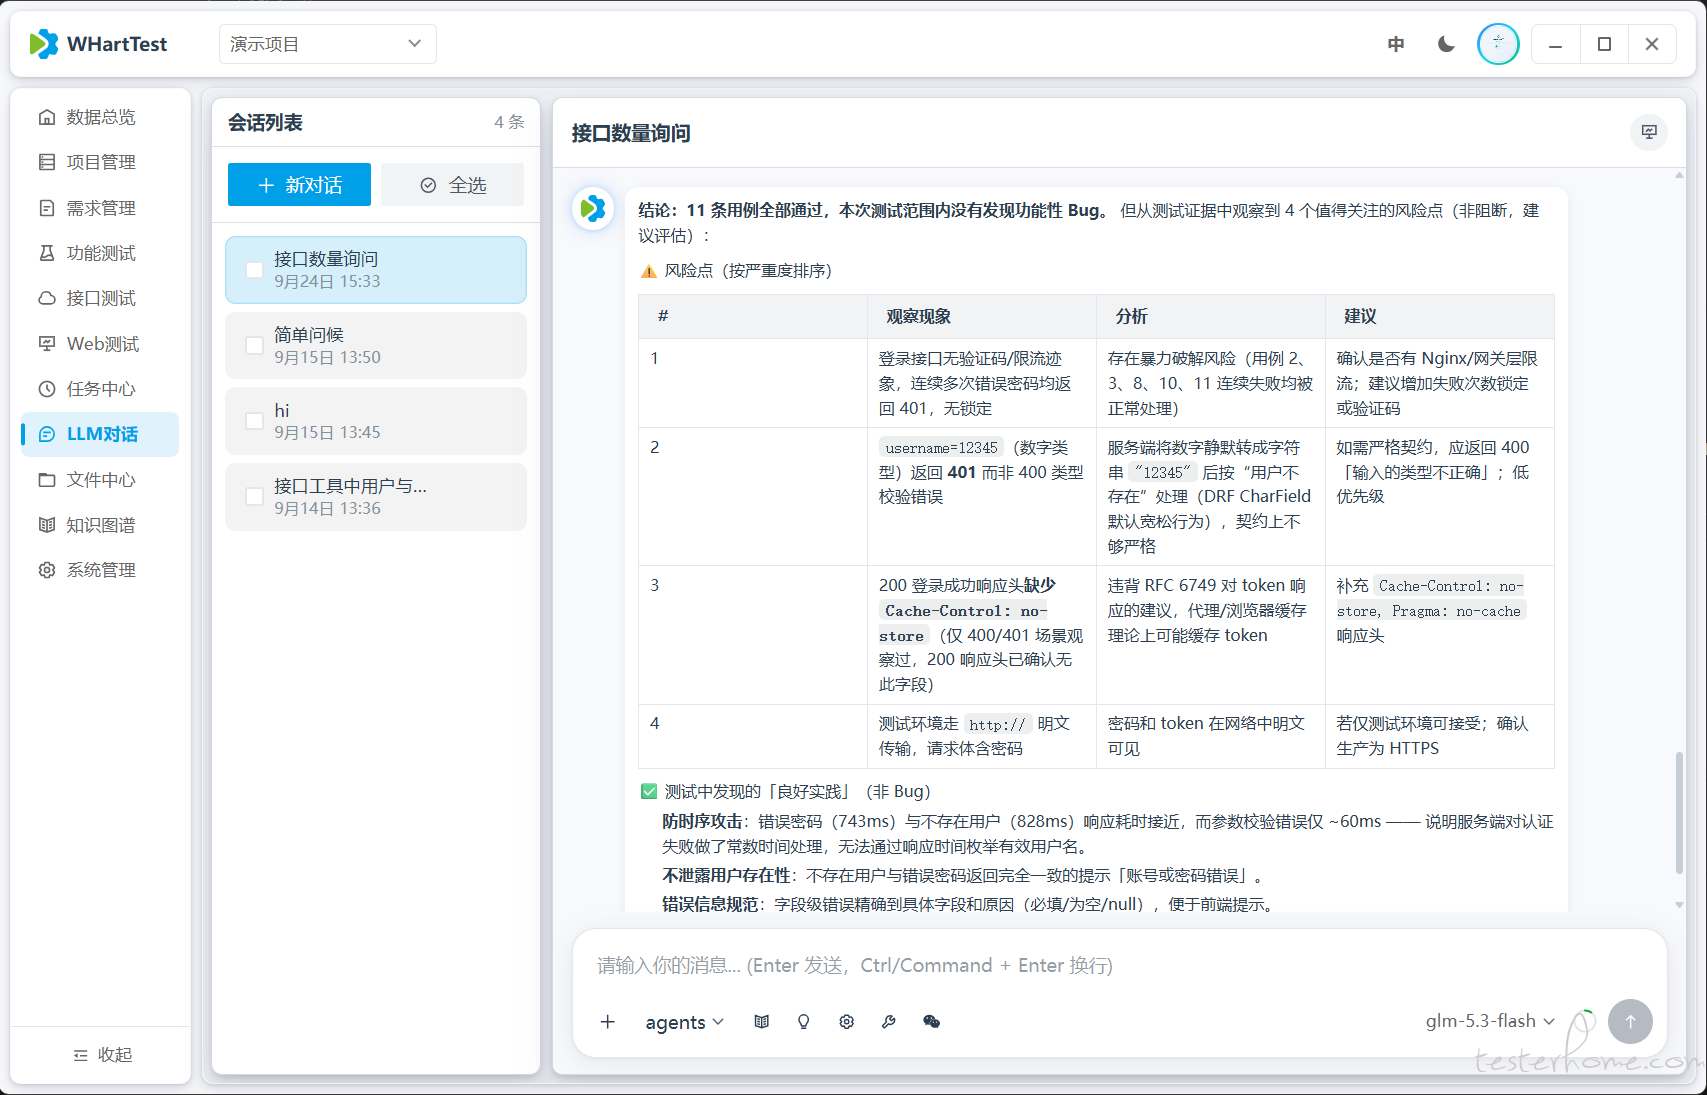Click the wrench tools icon in input bar
Screen dimensions: 1707x1095
[x=888, y=1021]
